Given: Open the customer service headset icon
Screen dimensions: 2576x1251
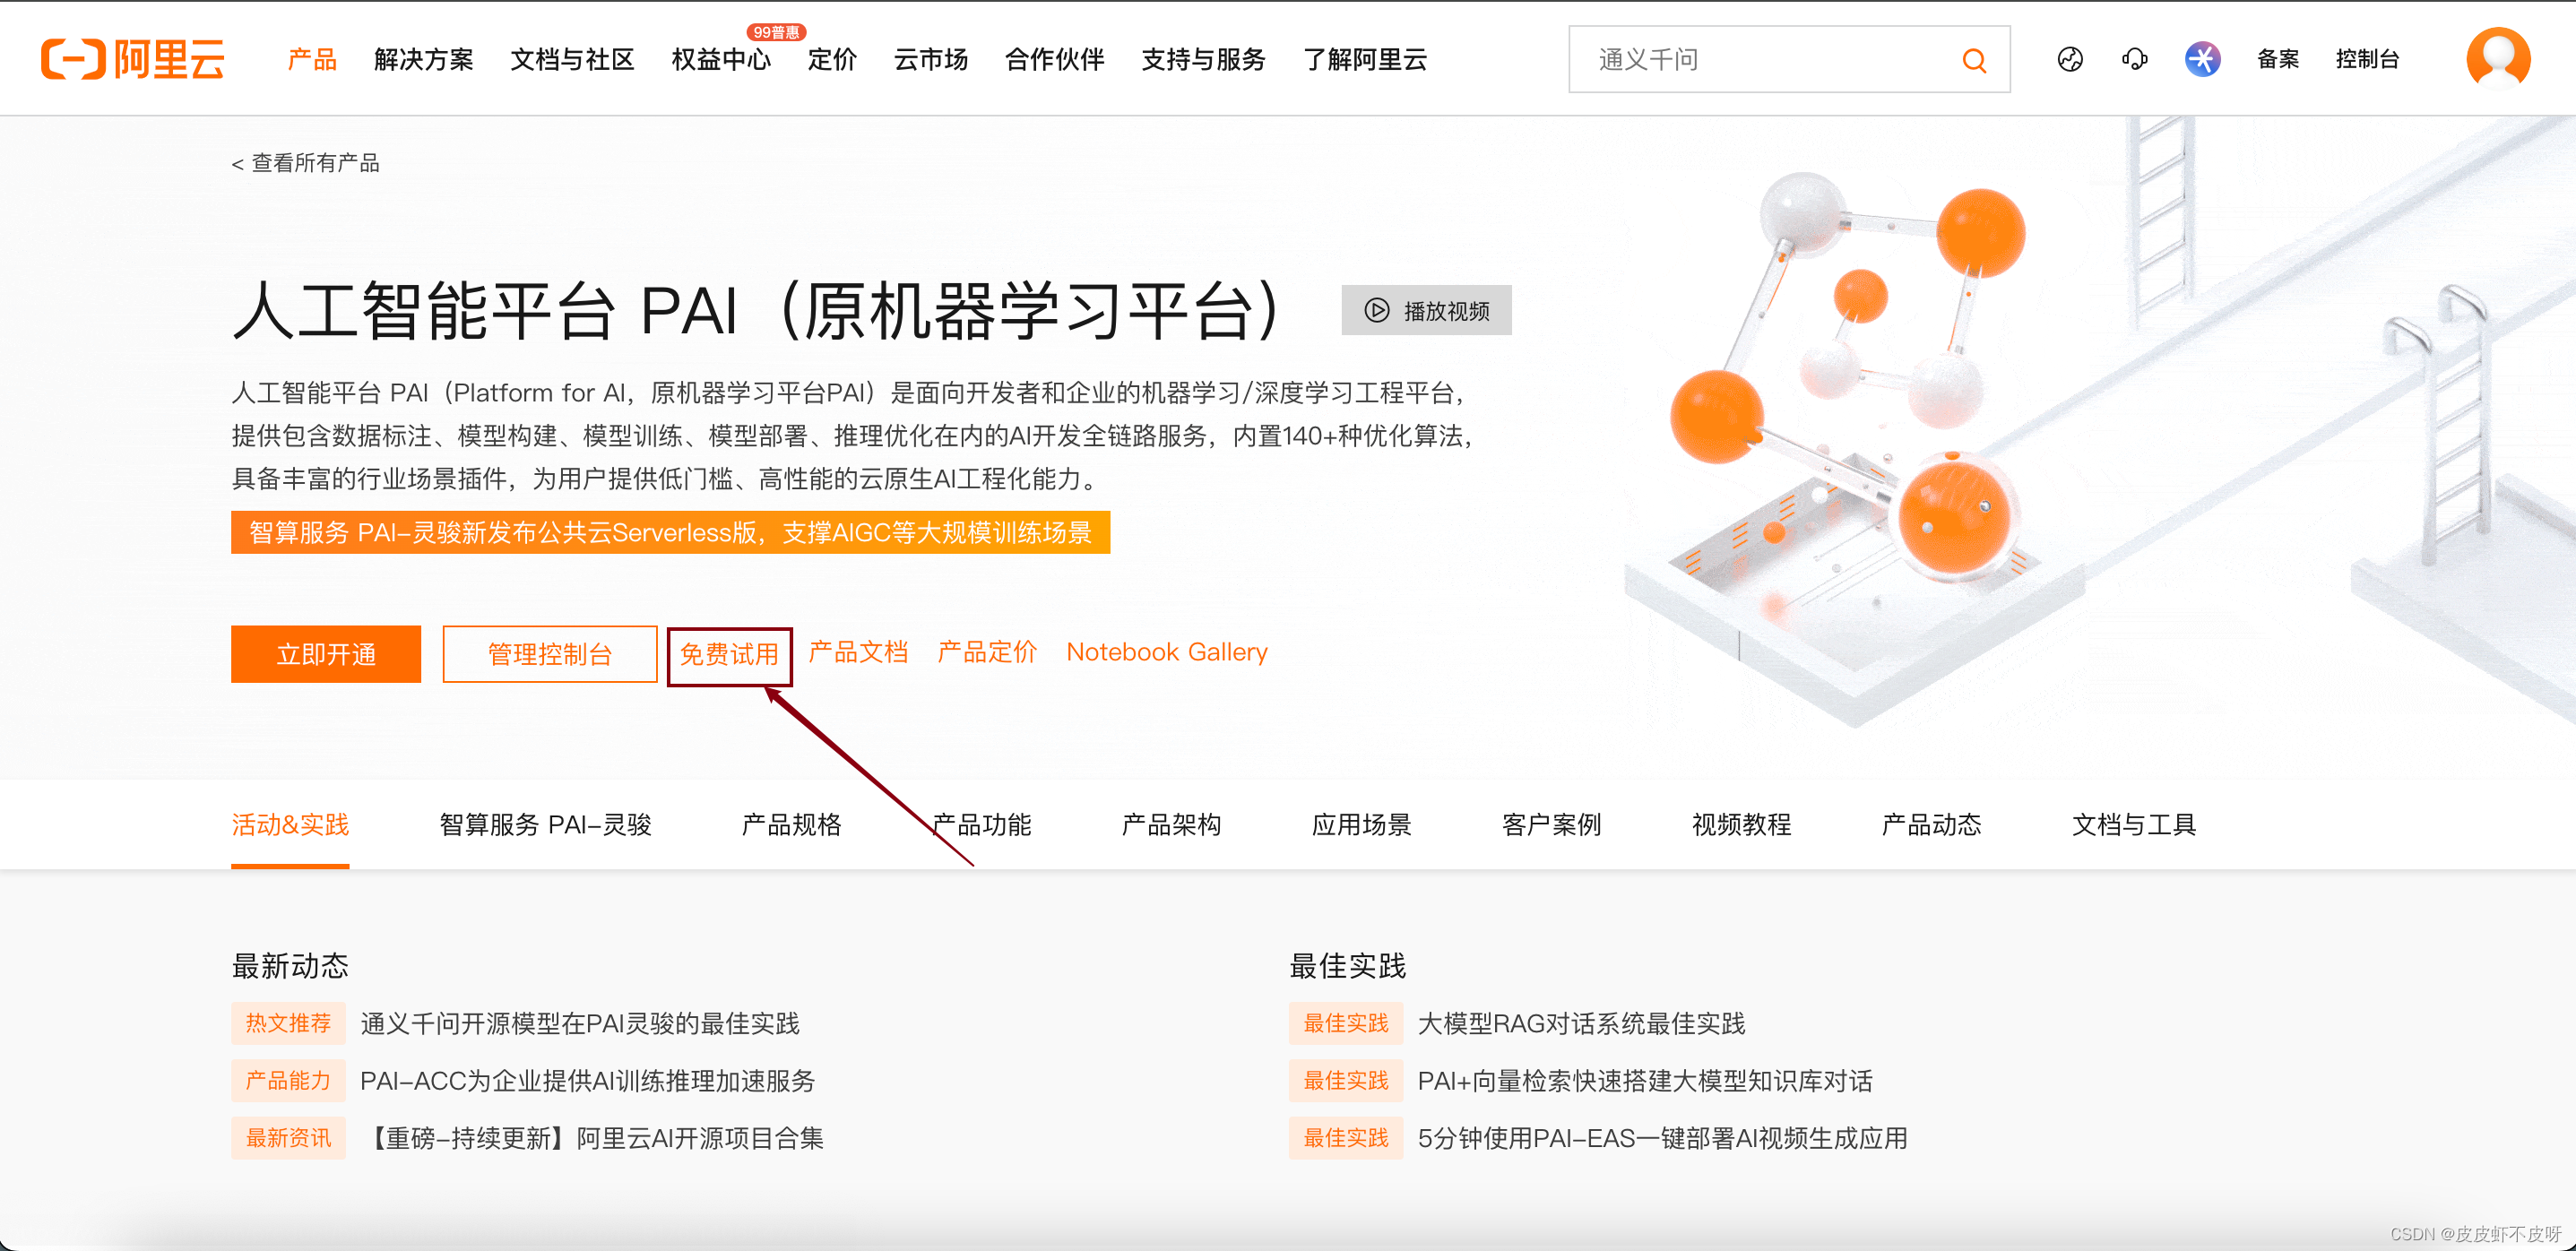Looking at the screenshot, I should click(x=2134, y=59).
